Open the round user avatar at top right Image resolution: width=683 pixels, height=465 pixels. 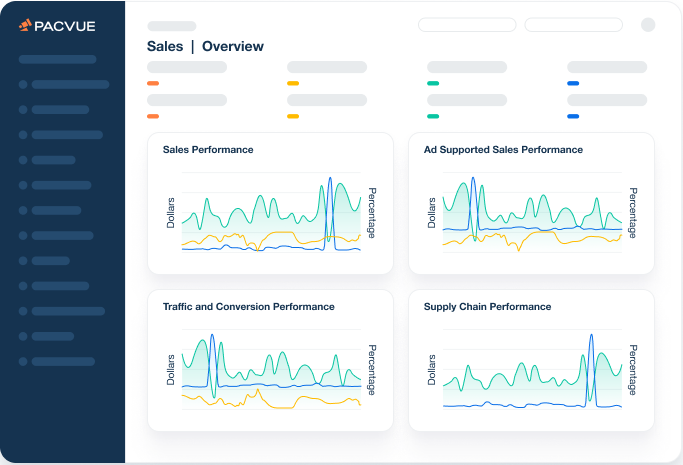(x=648, y=25)
